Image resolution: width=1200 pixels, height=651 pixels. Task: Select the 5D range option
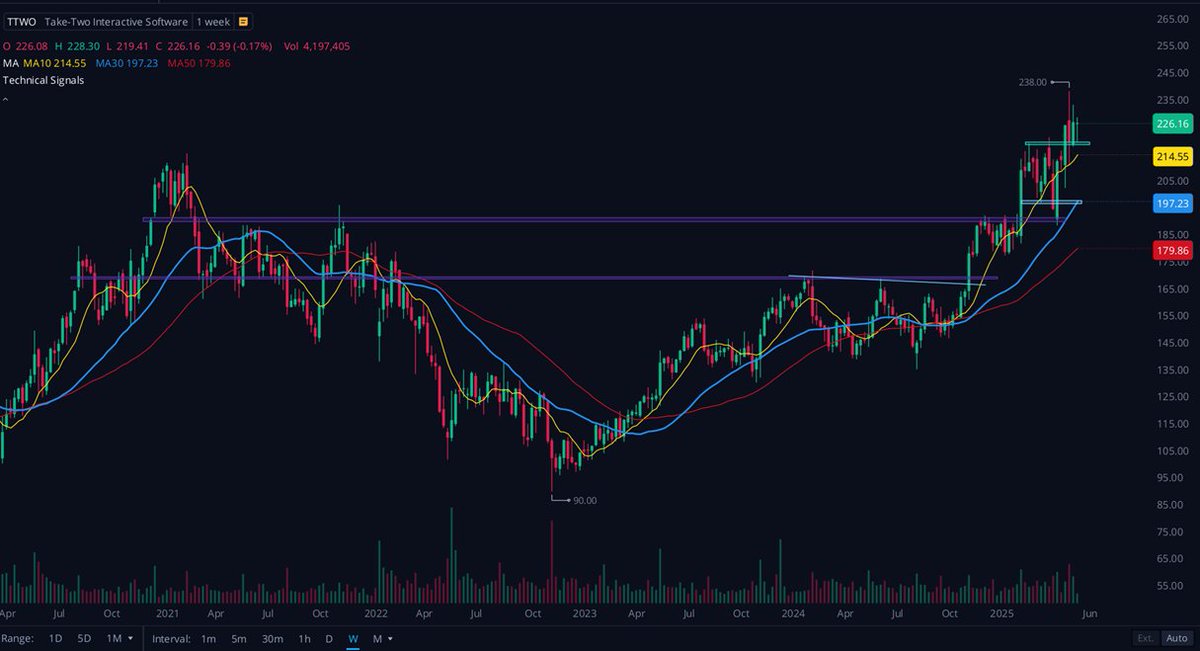[82, 639]
